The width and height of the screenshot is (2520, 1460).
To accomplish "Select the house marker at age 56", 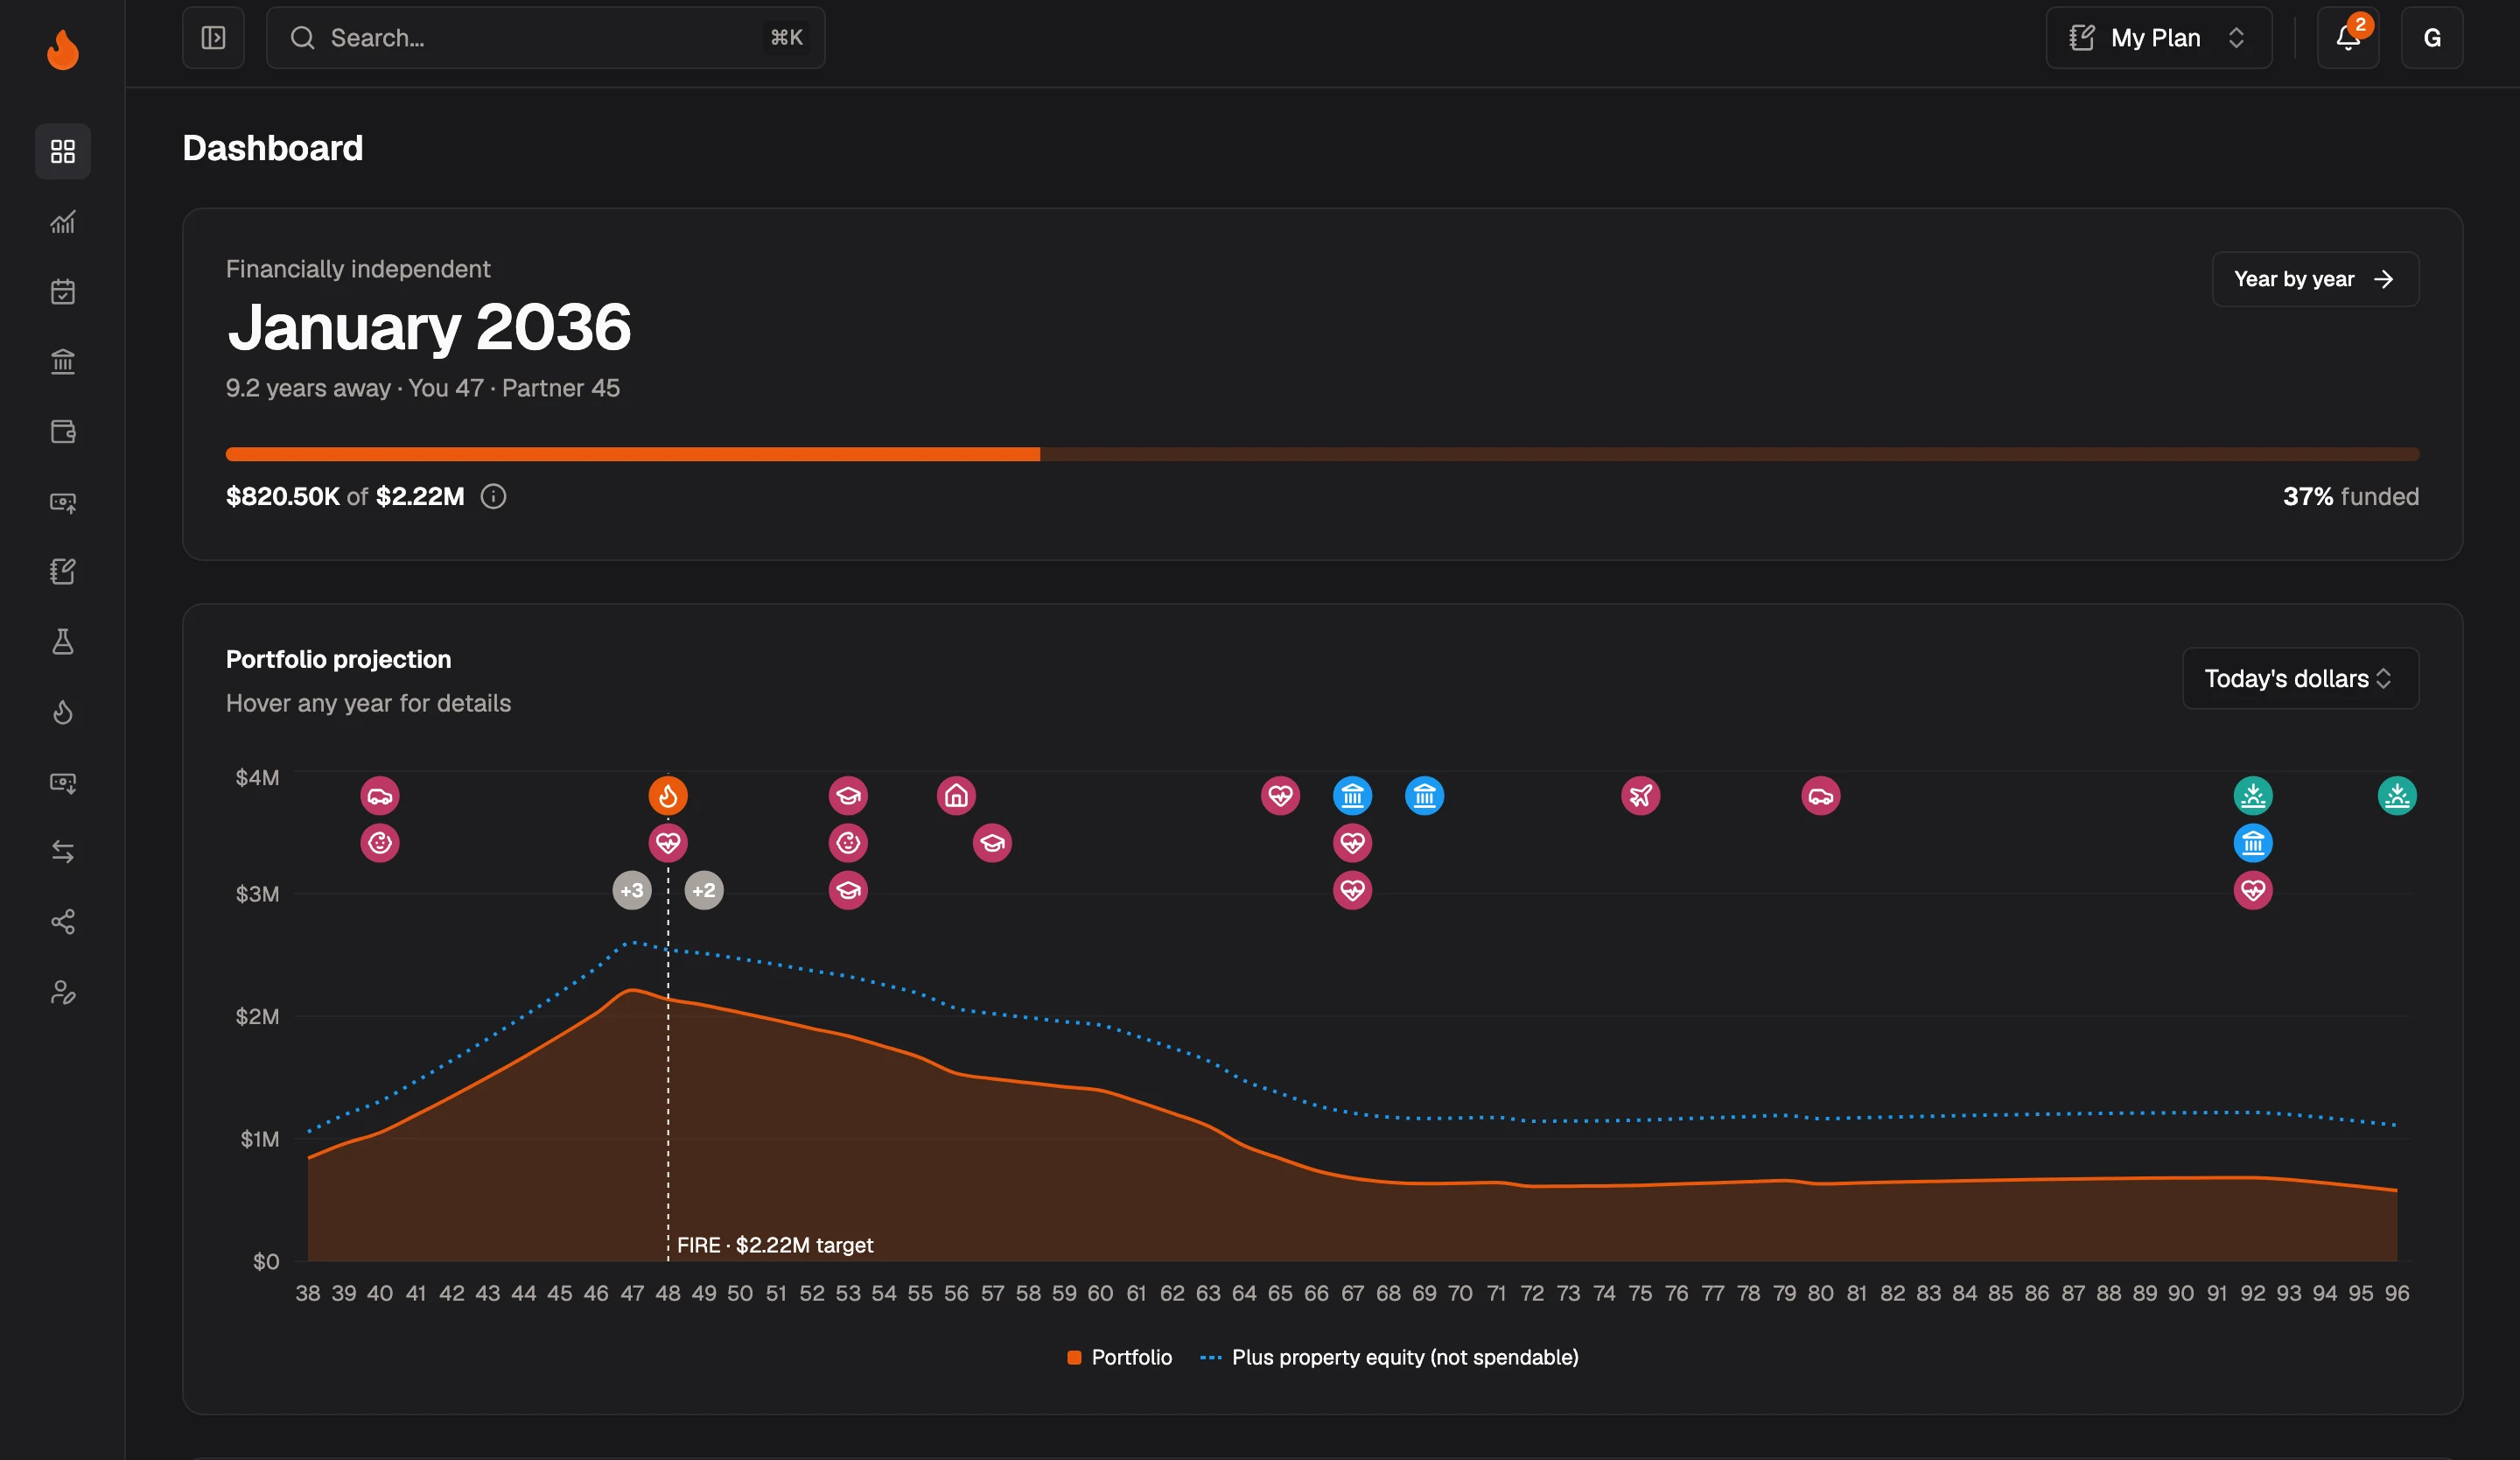I will (956, 796).
